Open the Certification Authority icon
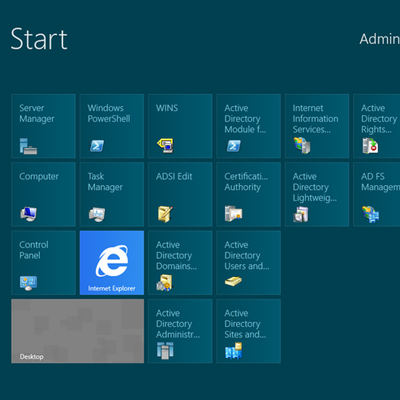 tap(234, 214)
